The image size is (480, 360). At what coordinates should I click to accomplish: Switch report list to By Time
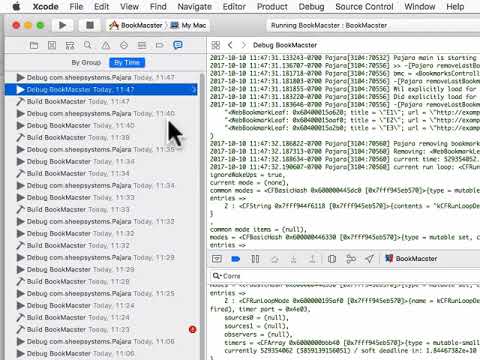[127, 62]
